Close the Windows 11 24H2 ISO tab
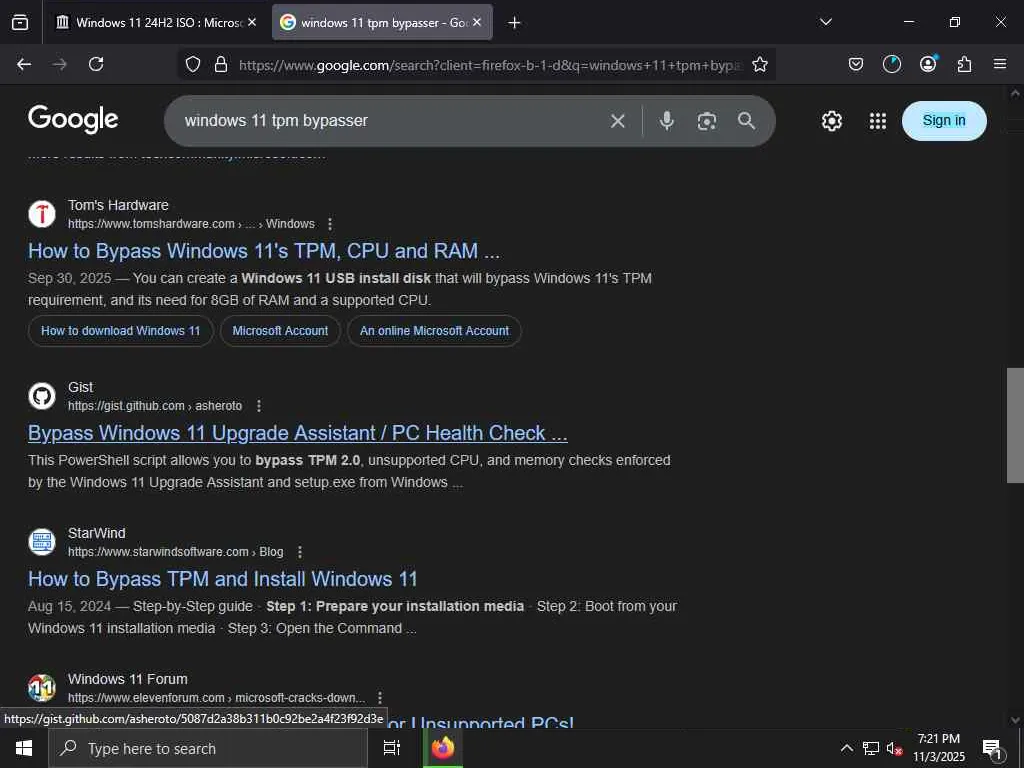The width and height of the screenshot is (1024, 768). click(x=252, y=22)
